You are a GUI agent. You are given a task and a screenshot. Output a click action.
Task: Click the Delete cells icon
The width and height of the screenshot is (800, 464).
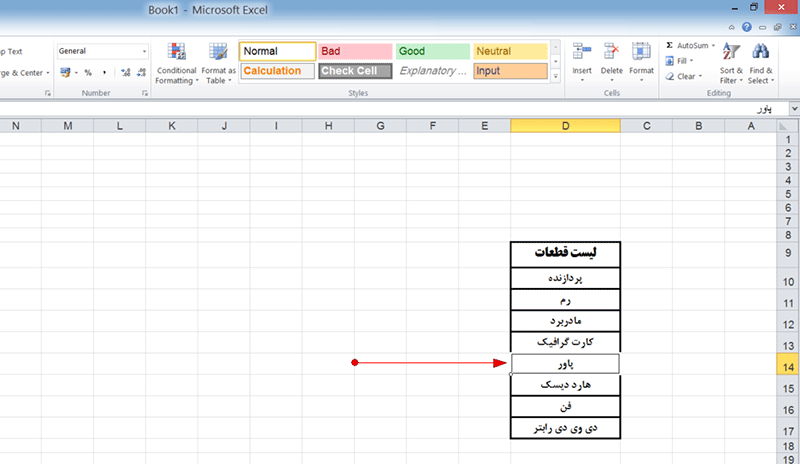pos(611,60)
